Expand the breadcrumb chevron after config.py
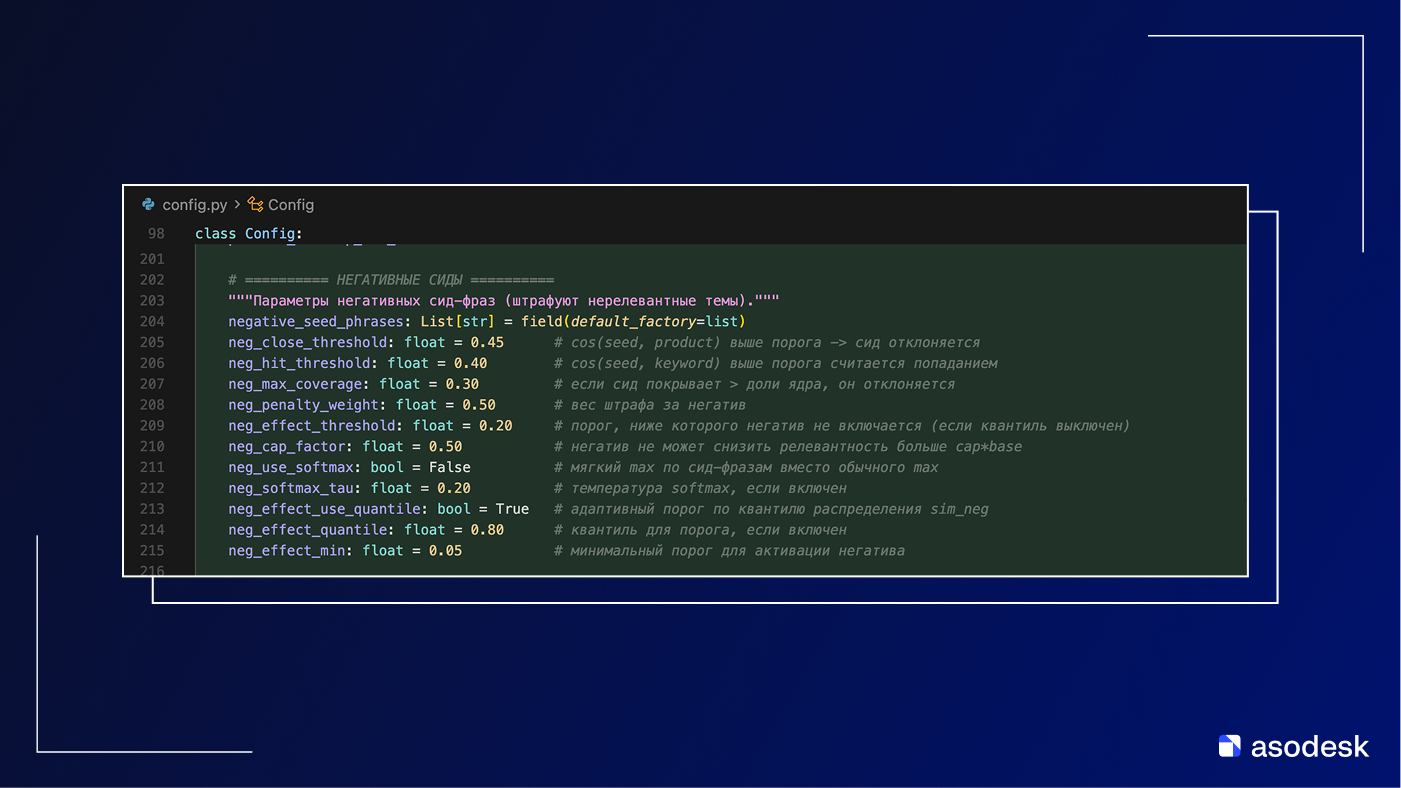This screenshot has height=788, width=1401. click(237, 205)
